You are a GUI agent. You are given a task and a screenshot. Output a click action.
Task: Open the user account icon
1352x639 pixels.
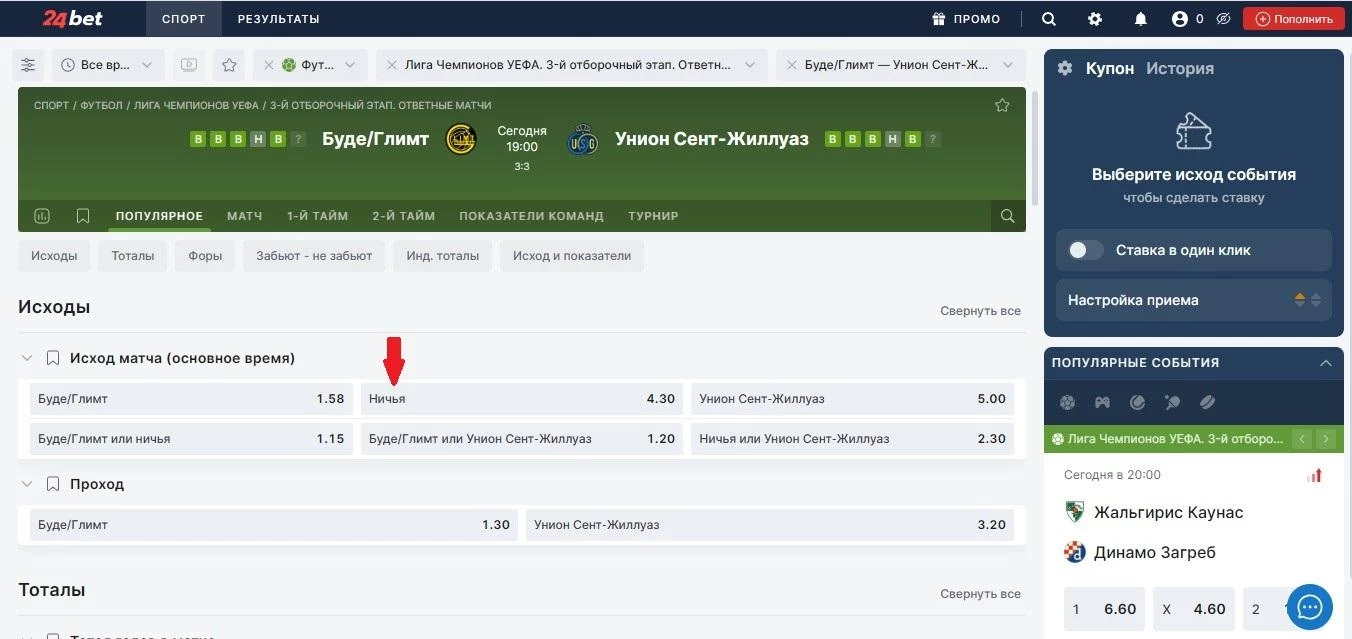(x=1180, y=19)
